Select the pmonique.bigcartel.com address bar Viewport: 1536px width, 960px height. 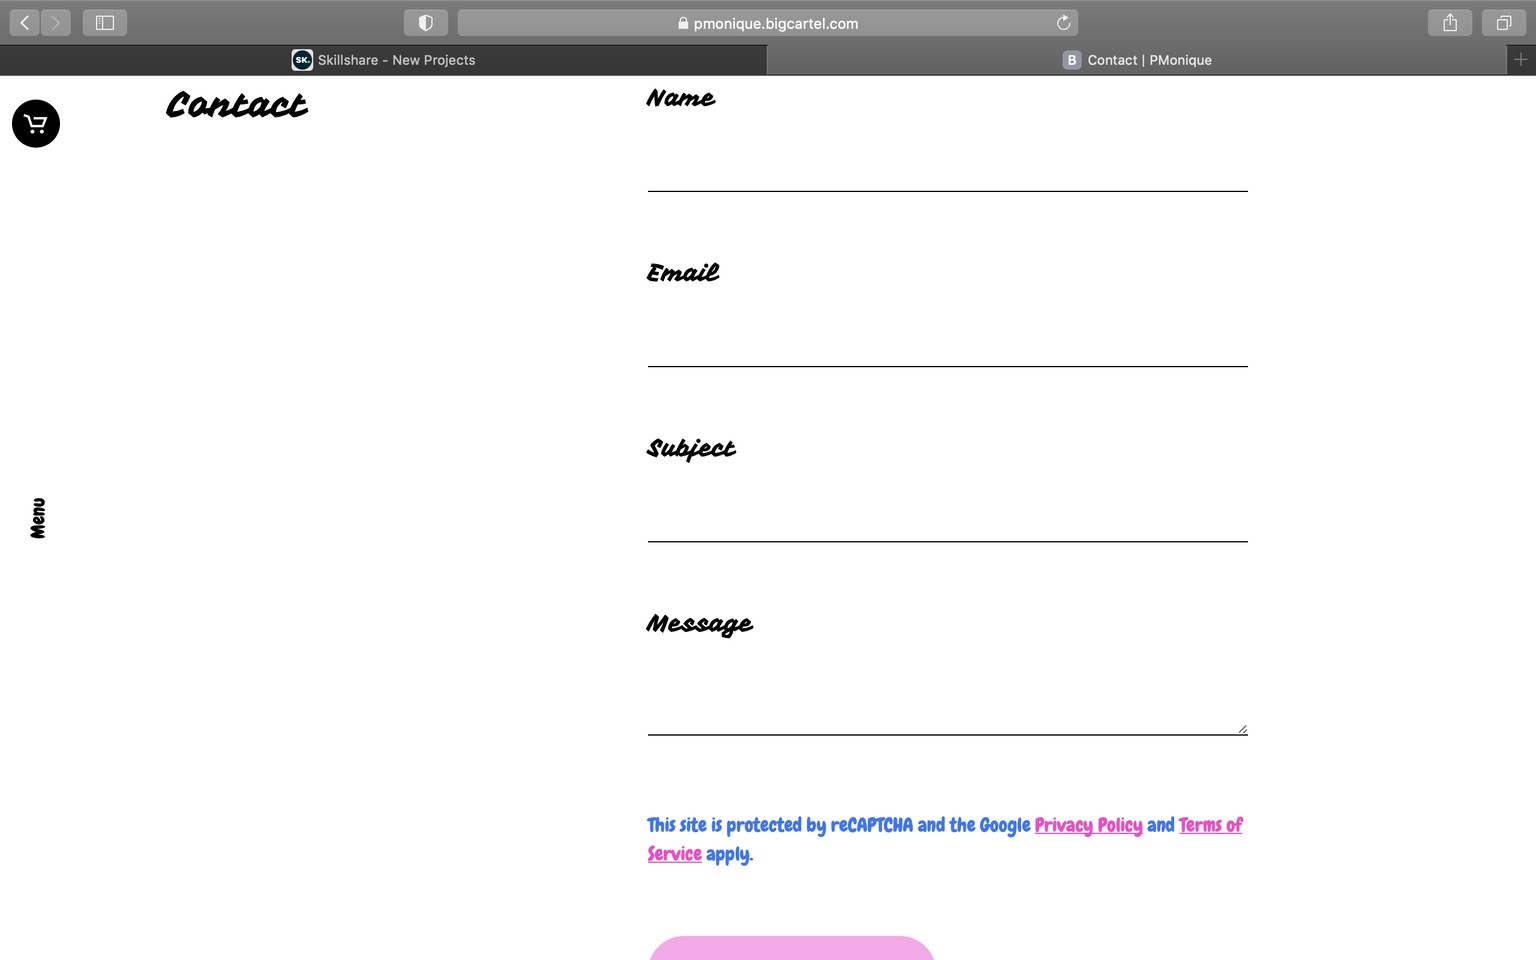coord(767,22)
